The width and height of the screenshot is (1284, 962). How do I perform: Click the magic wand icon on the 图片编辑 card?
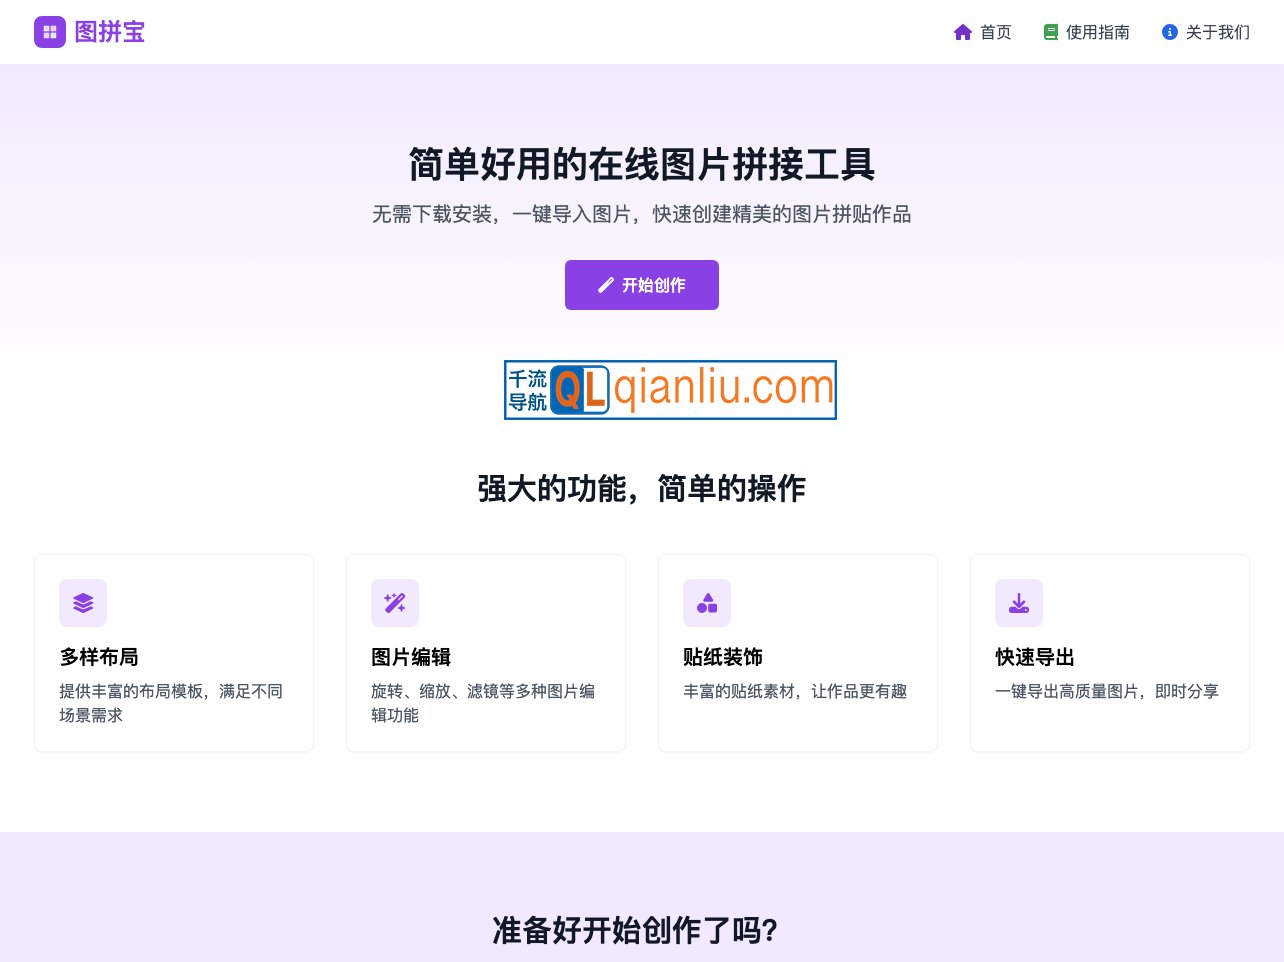point(395,603)
